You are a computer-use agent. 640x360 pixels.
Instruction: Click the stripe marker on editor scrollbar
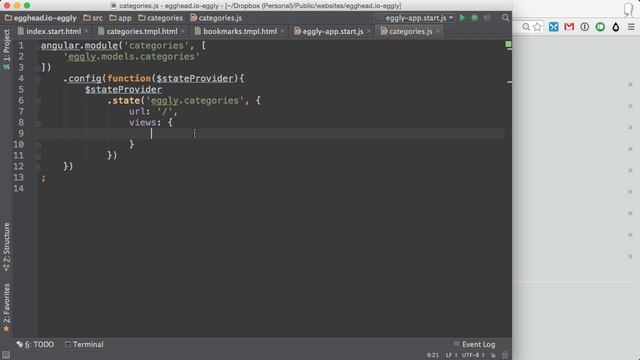point(509,82)
